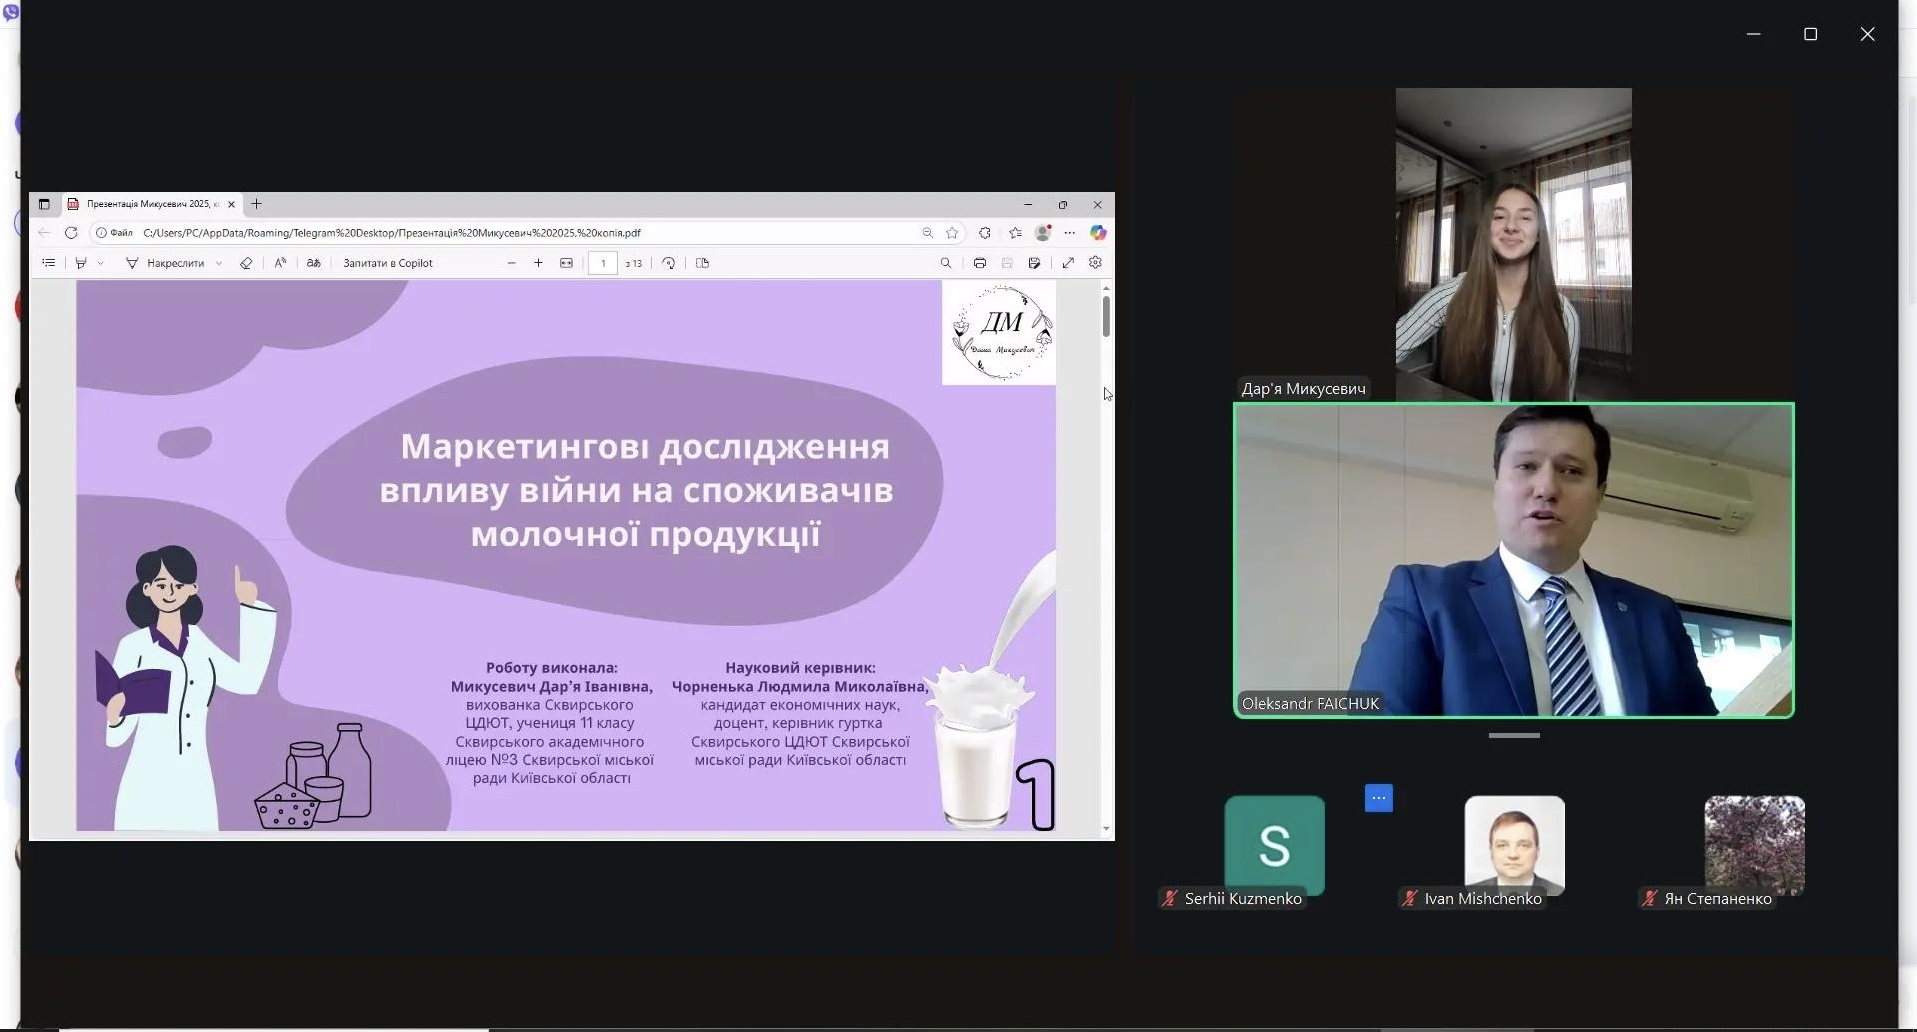Refresh the PDF page
Image resolution: width=1917 pixels, height=1032 pixels.
(x=71, y=233)
